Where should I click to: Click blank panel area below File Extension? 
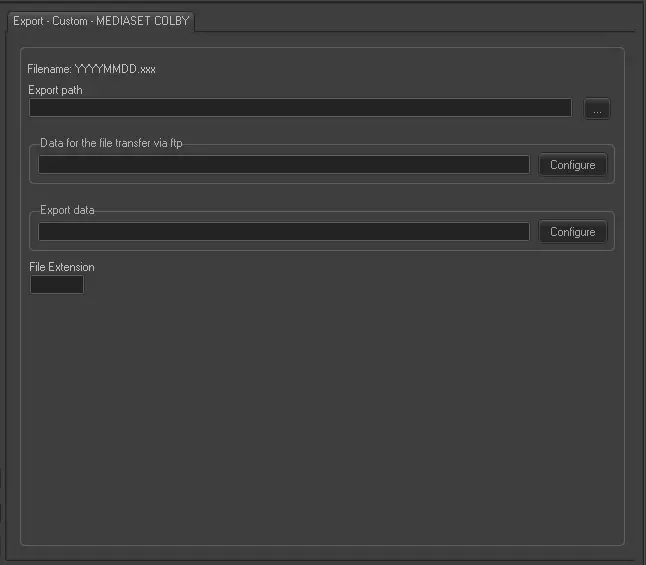(320, 420)
